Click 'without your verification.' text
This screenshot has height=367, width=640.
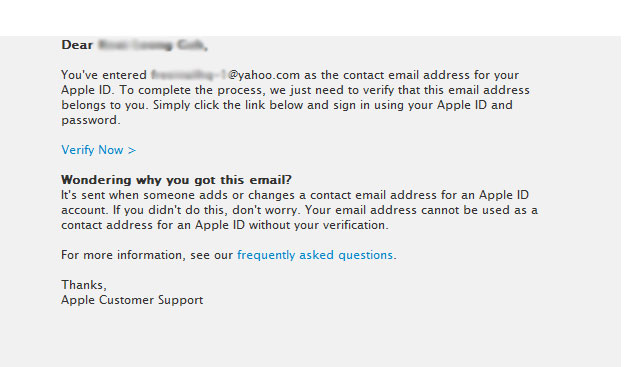318,225
